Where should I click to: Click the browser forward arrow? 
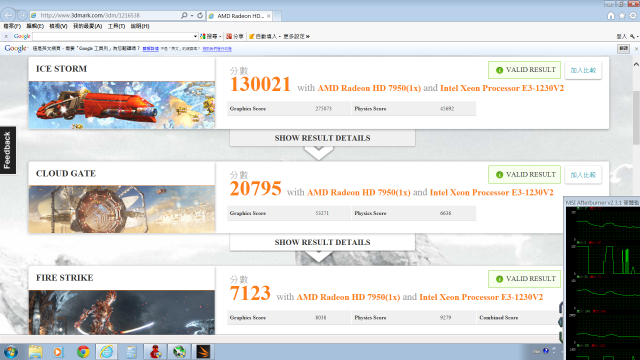click(22, 15)
